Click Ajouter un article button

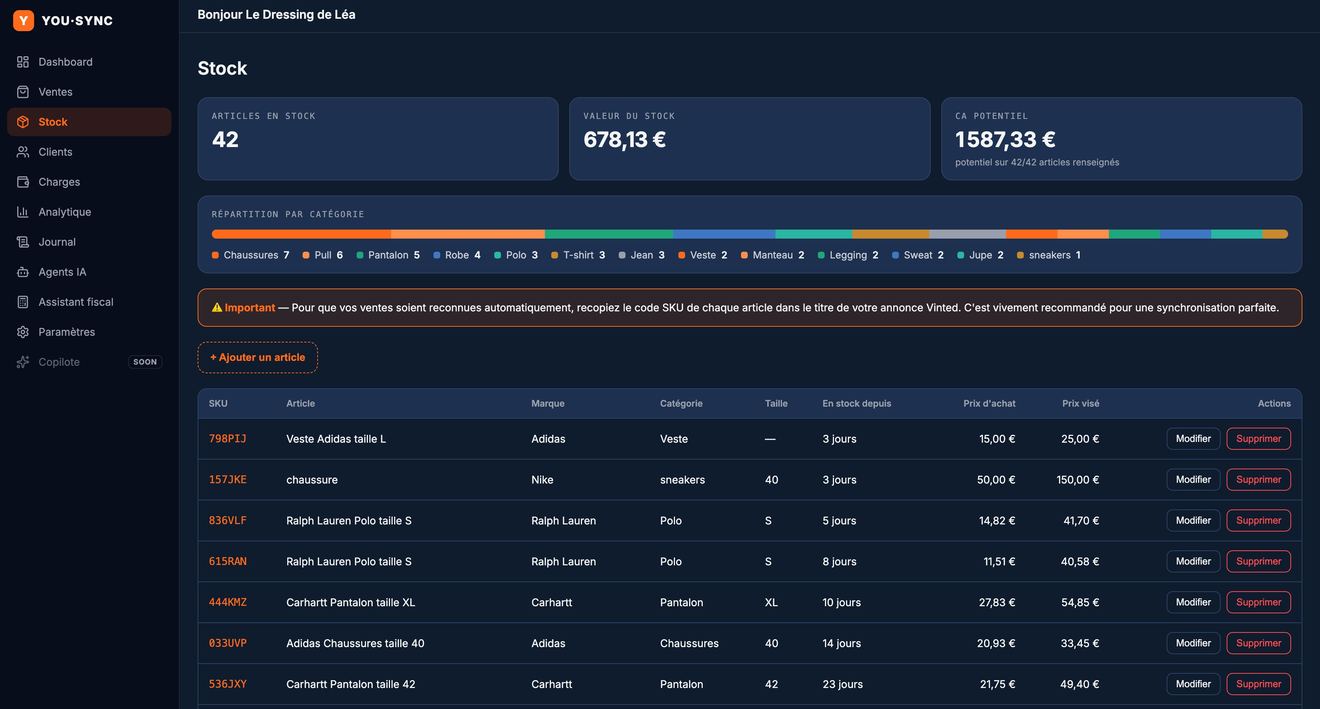point(258,358)
